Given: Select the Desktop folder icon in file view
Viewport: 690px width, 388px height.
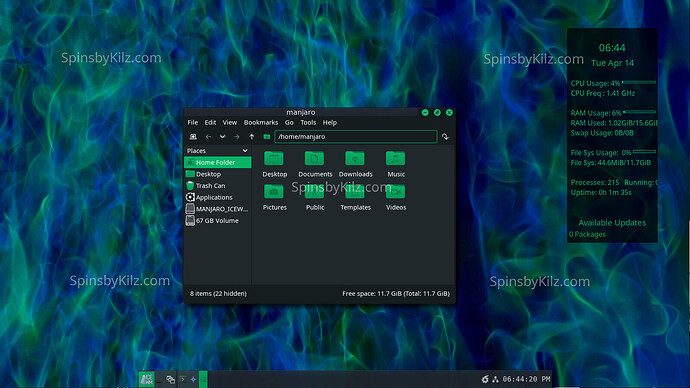Looking at the screenshot, I should 274,159.
